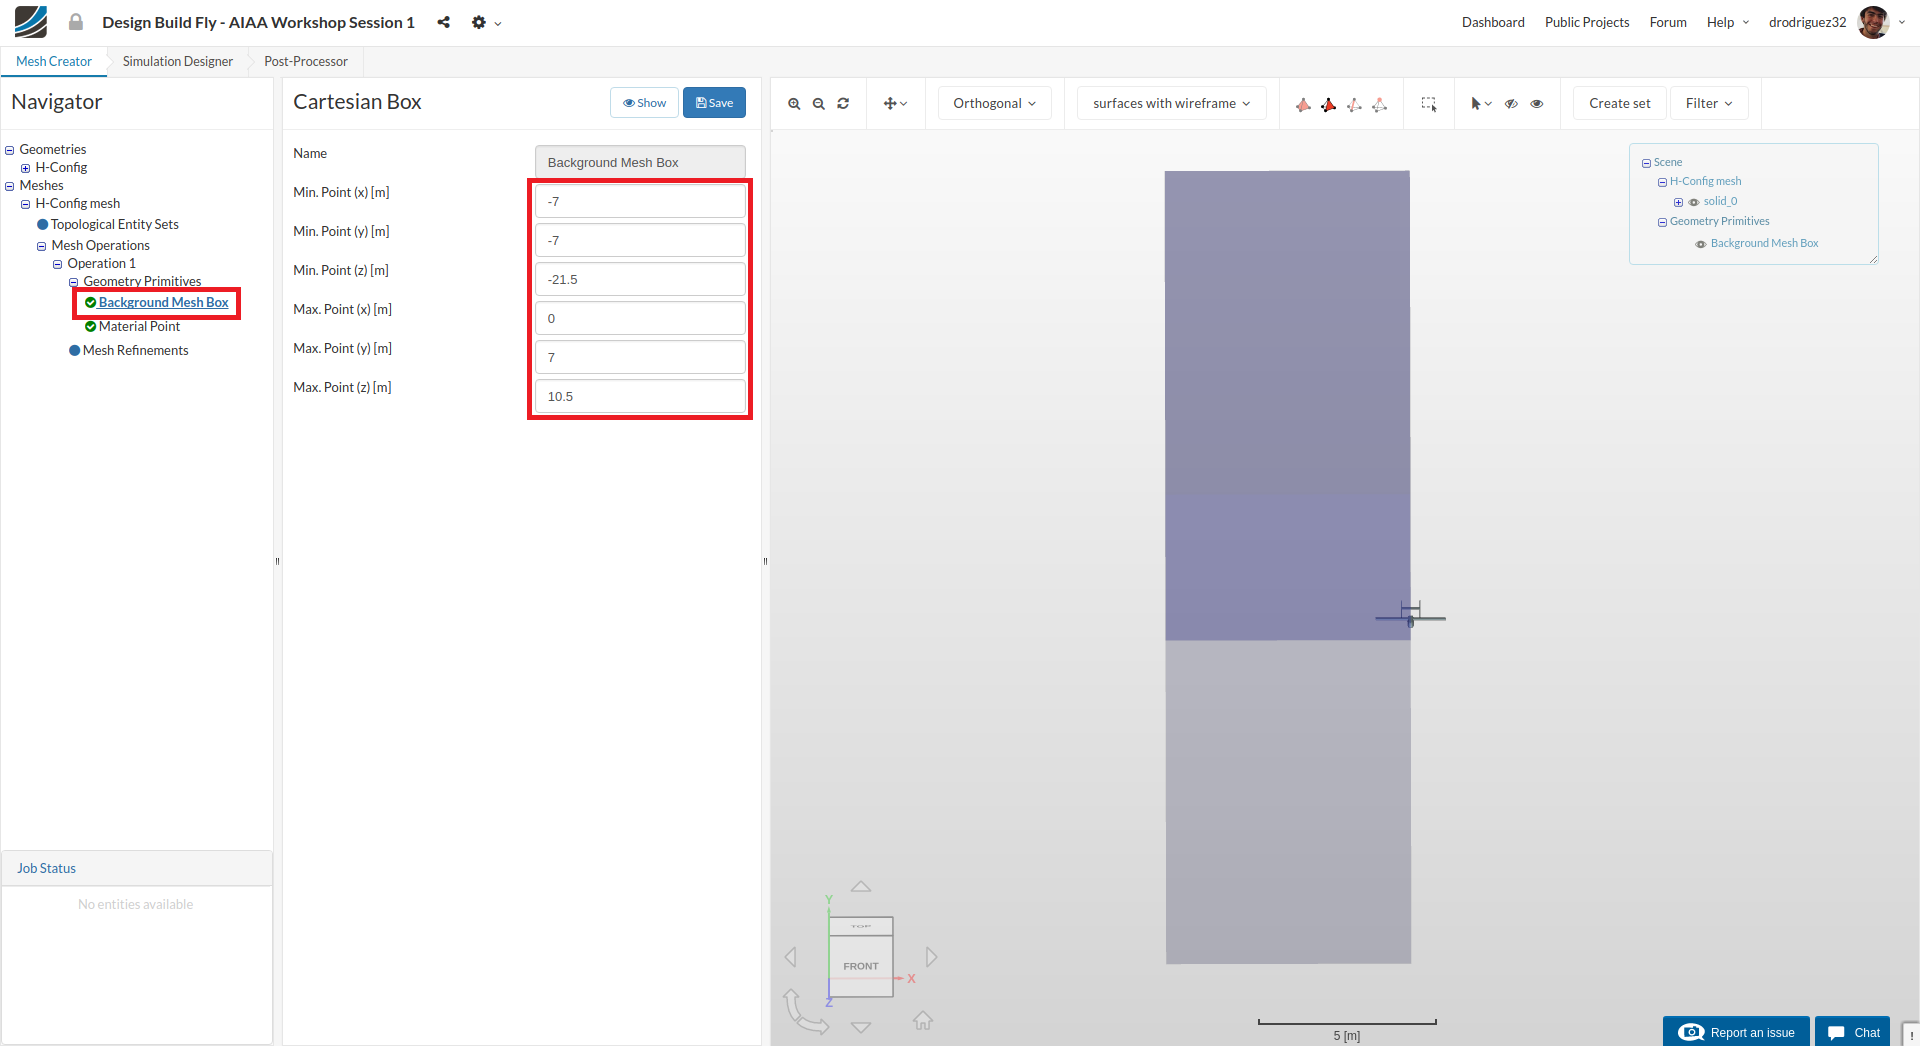This screenshot has width=1920, height=1046.
Task: Open the project settings gear menu
Action: click(x=486, y=22)
